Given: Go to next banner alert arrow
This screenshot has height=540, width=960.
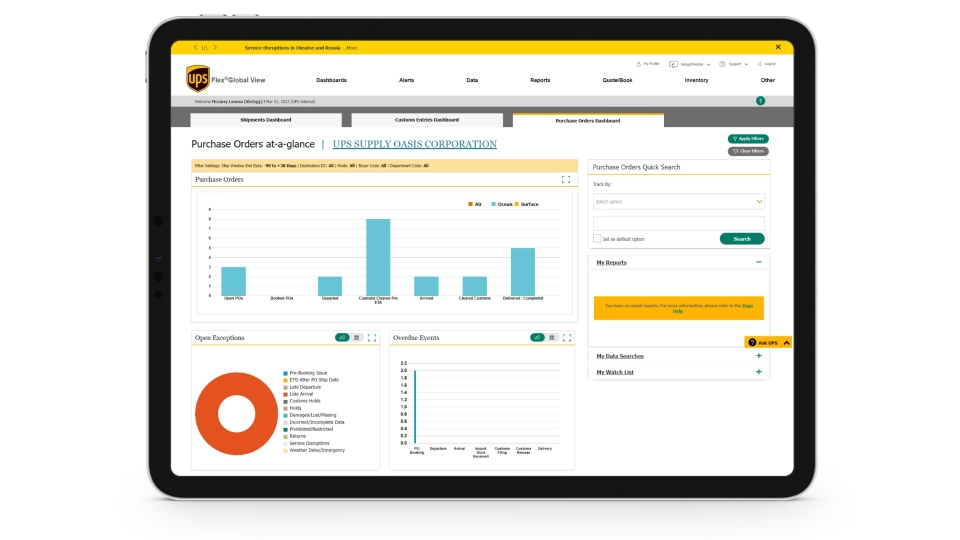Looking at the screenshot, I should point(215,47).
